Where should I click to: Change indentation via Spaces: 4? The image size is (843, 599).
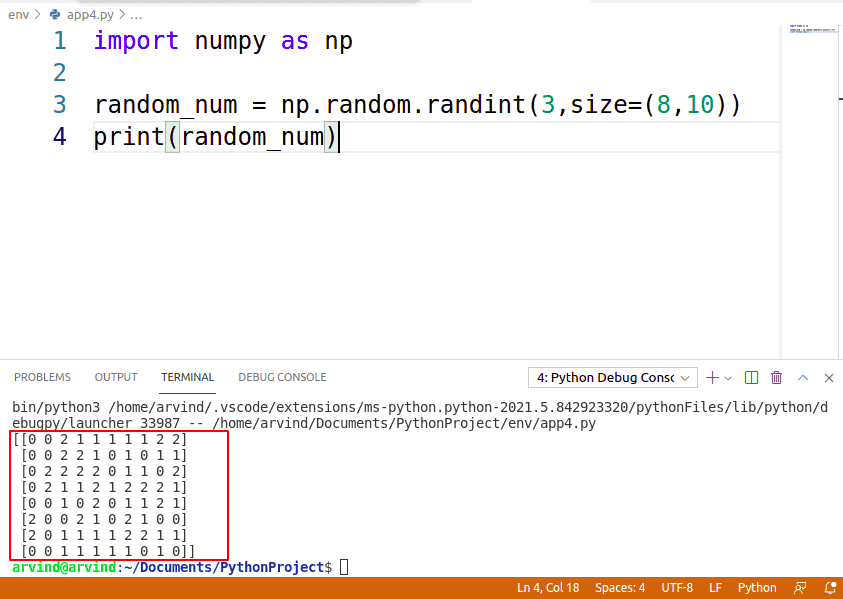[620, 588]
